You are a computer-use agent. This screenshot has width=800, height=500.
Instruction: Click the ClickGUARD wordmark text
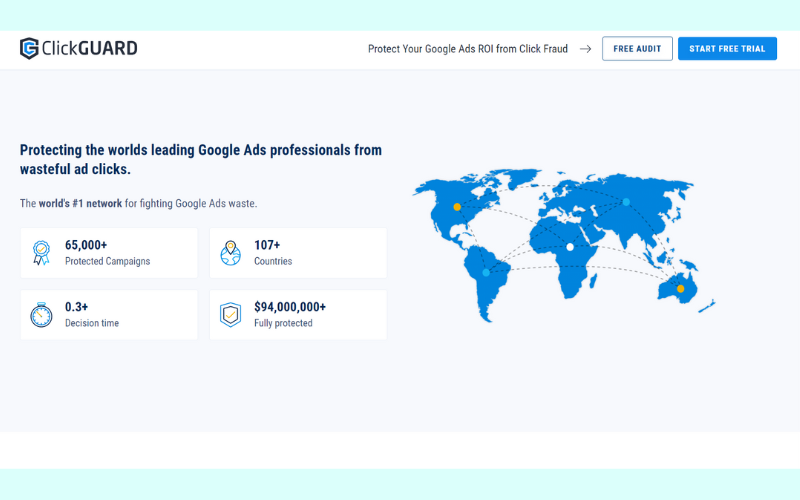point(89,48)
